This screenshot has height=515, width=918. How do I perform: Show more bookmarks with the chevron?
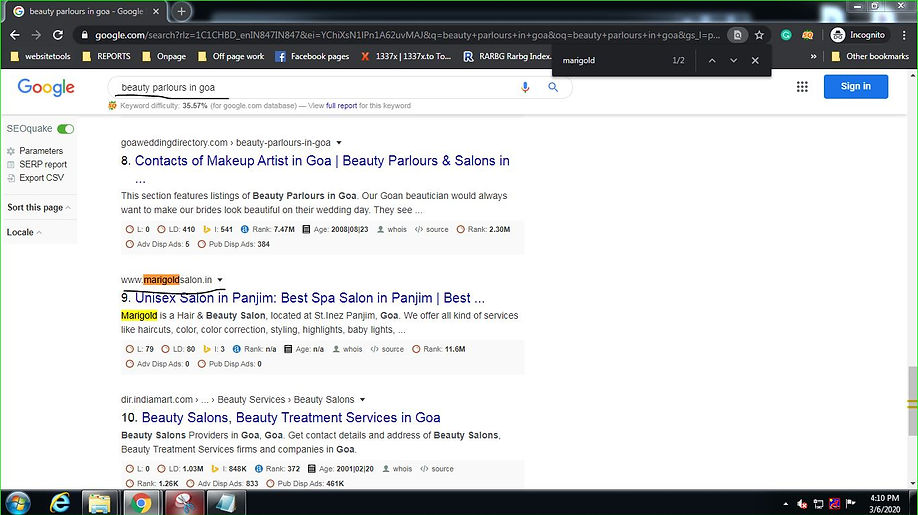tap(813, 57)
